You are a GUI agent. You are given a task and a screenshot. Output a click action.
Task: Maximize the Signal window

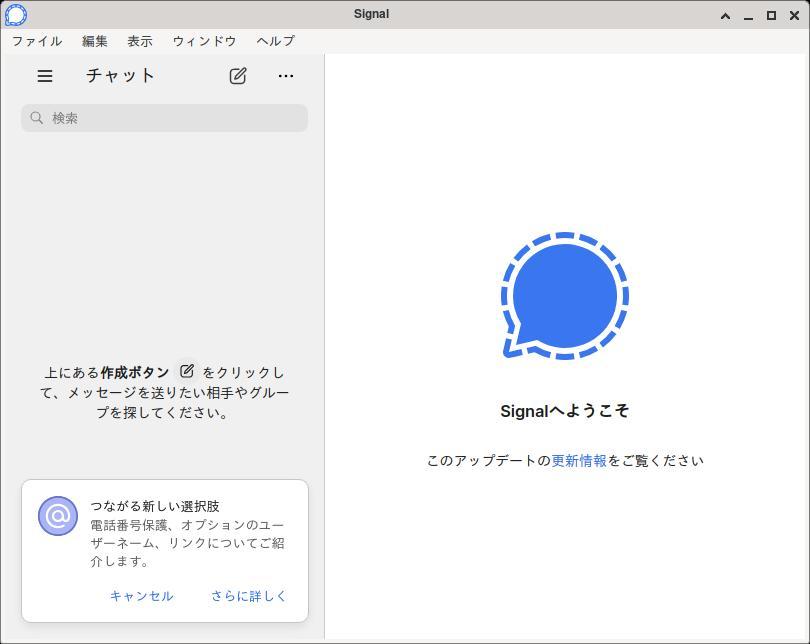[771, 16]
